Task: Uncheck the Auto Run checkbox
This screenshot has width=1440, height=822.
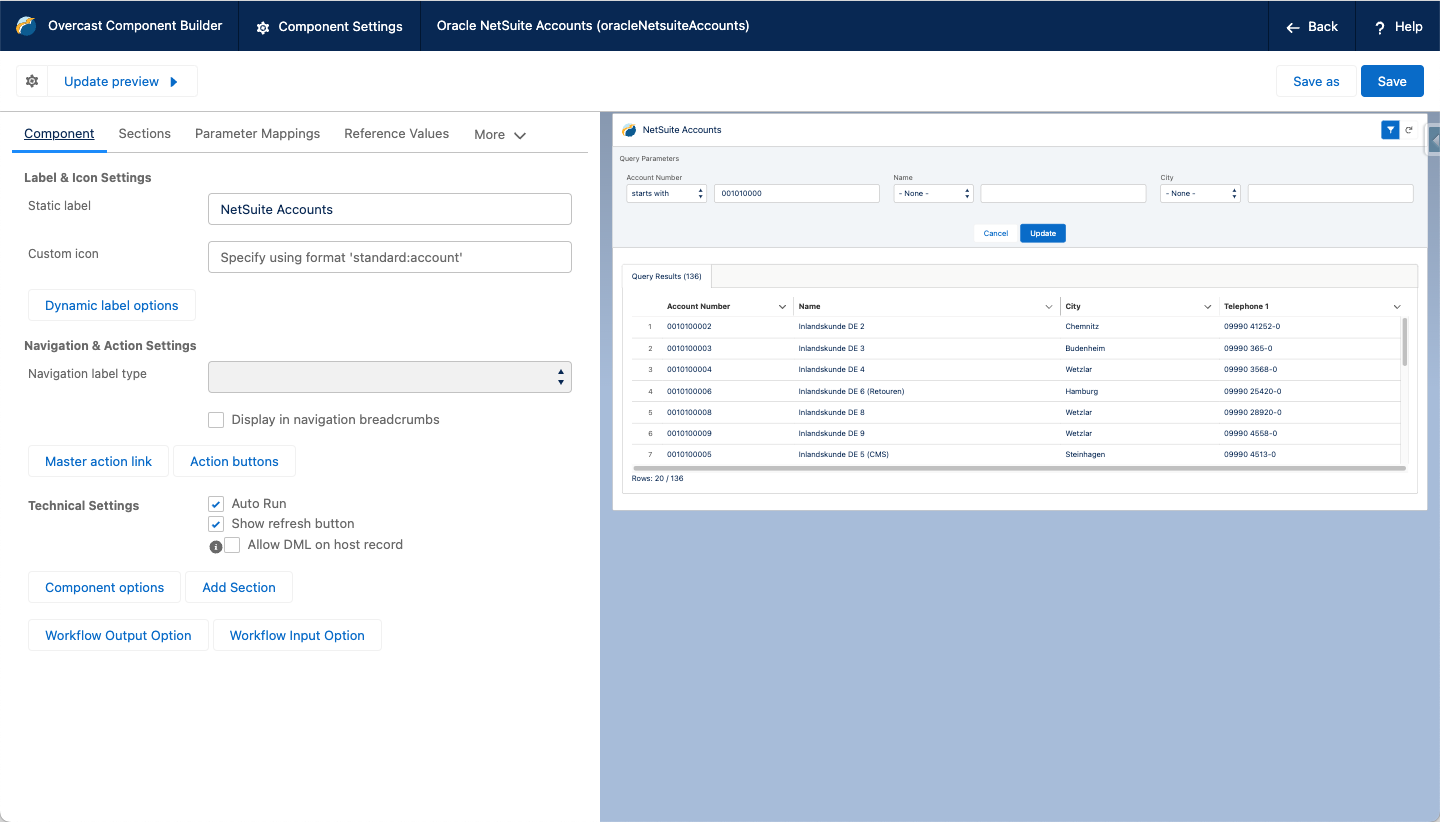Action: coord(216,504)
